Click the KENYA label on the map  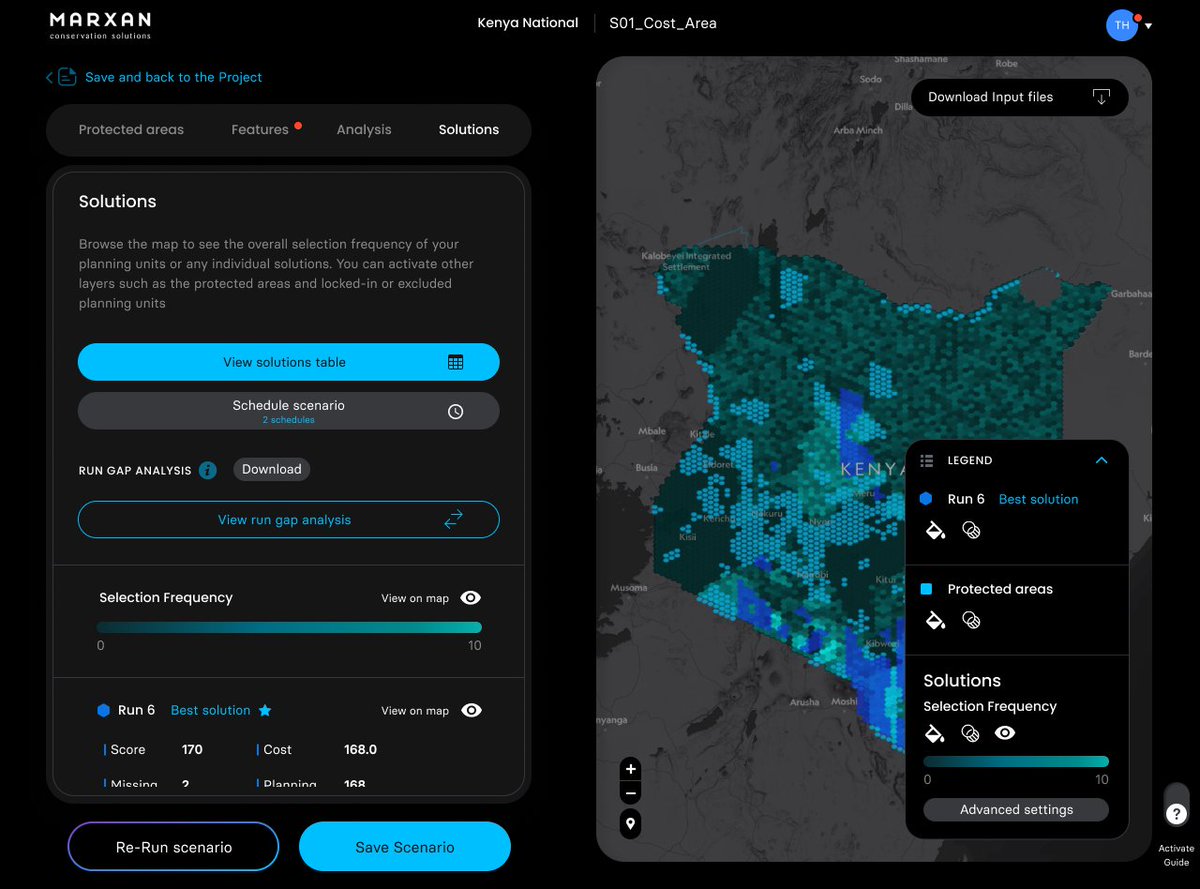point(874,469)
